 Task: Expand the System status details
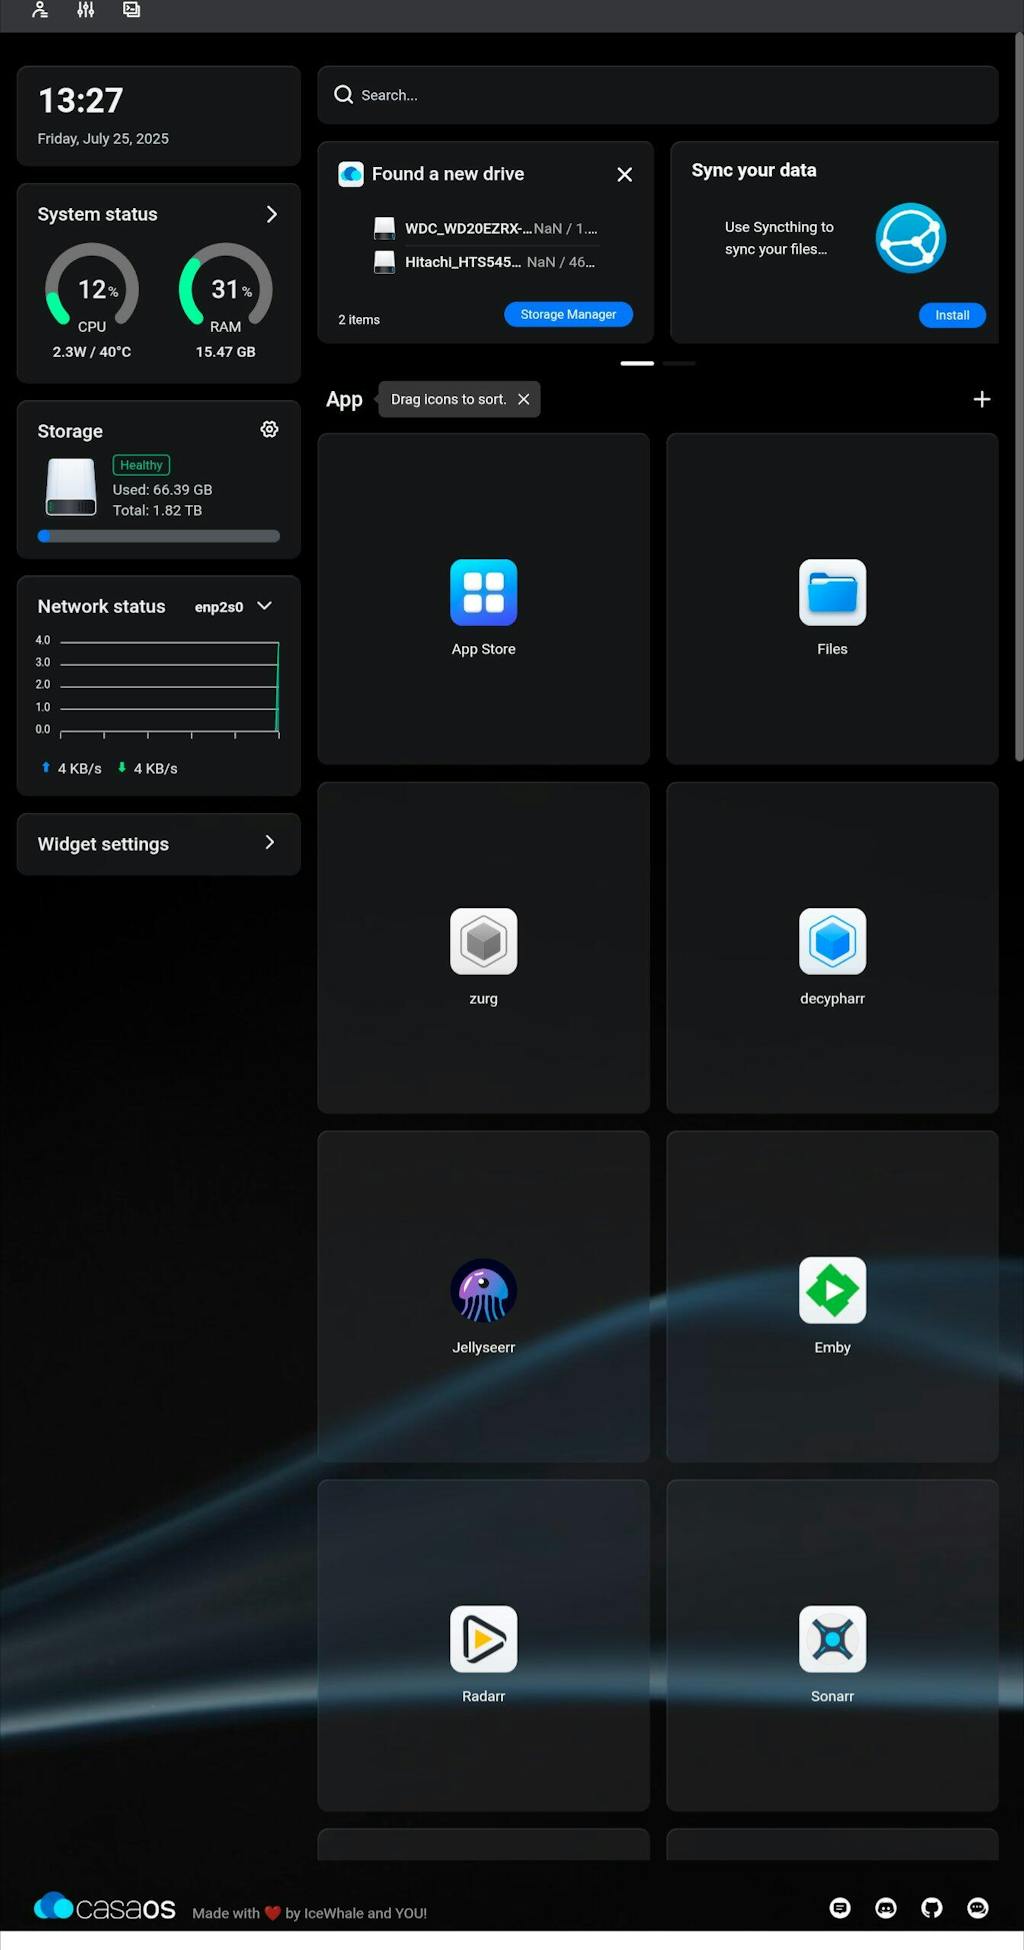[271, 214]
